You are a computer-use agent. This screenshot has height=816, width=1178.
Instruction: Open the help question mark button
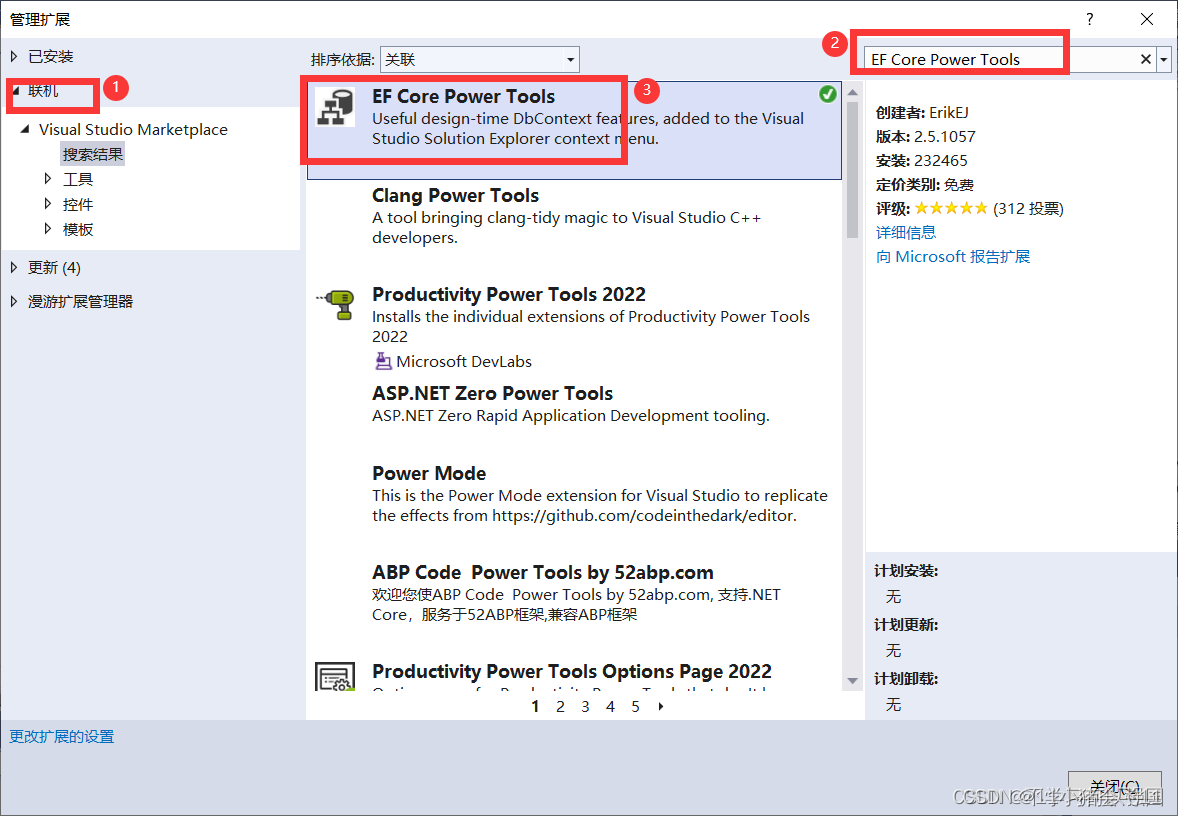pyautogui.click(x=1089, y=20)
